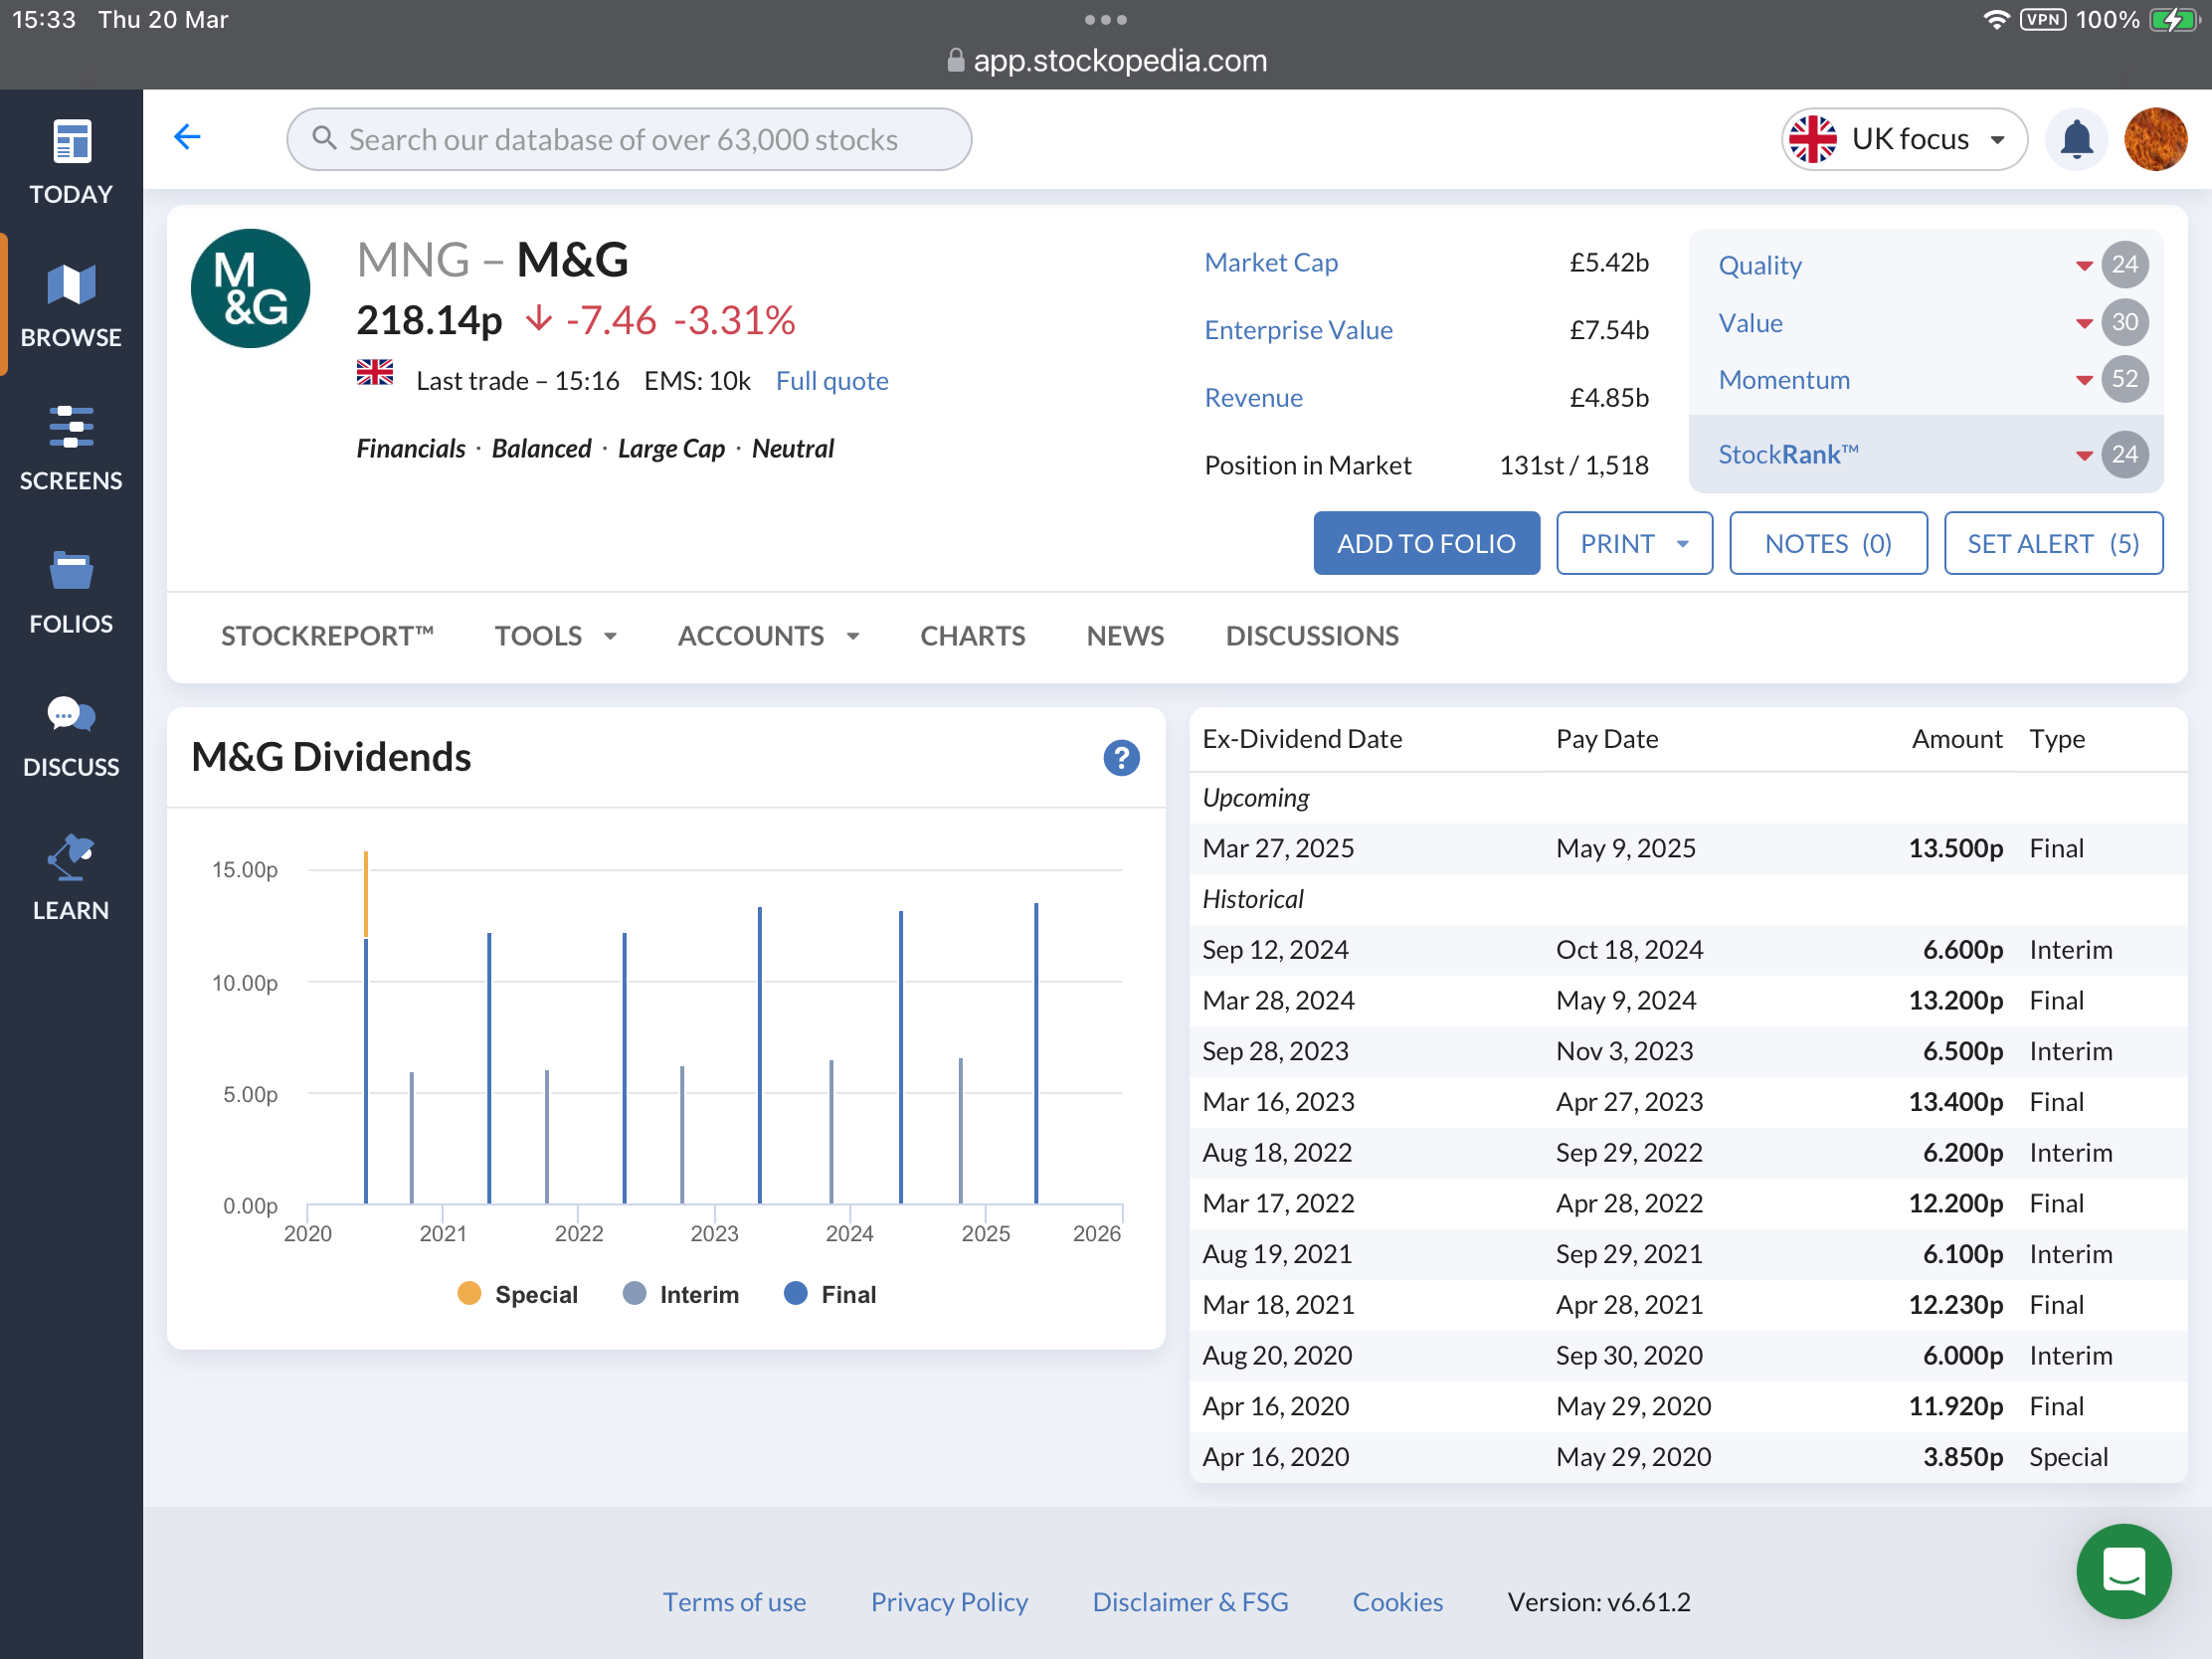Open the green live chat bubble
Viewport: 2212px width, 1659px height.
[x=2123, y=1571]
